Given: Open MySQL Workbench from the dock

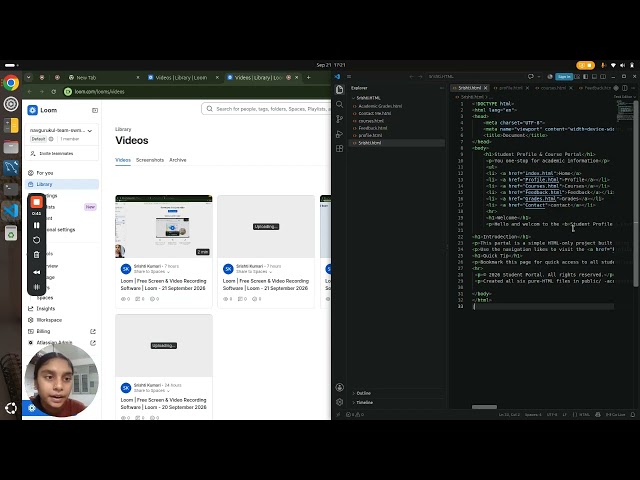Looking at the screenshot, I should 11,168.
